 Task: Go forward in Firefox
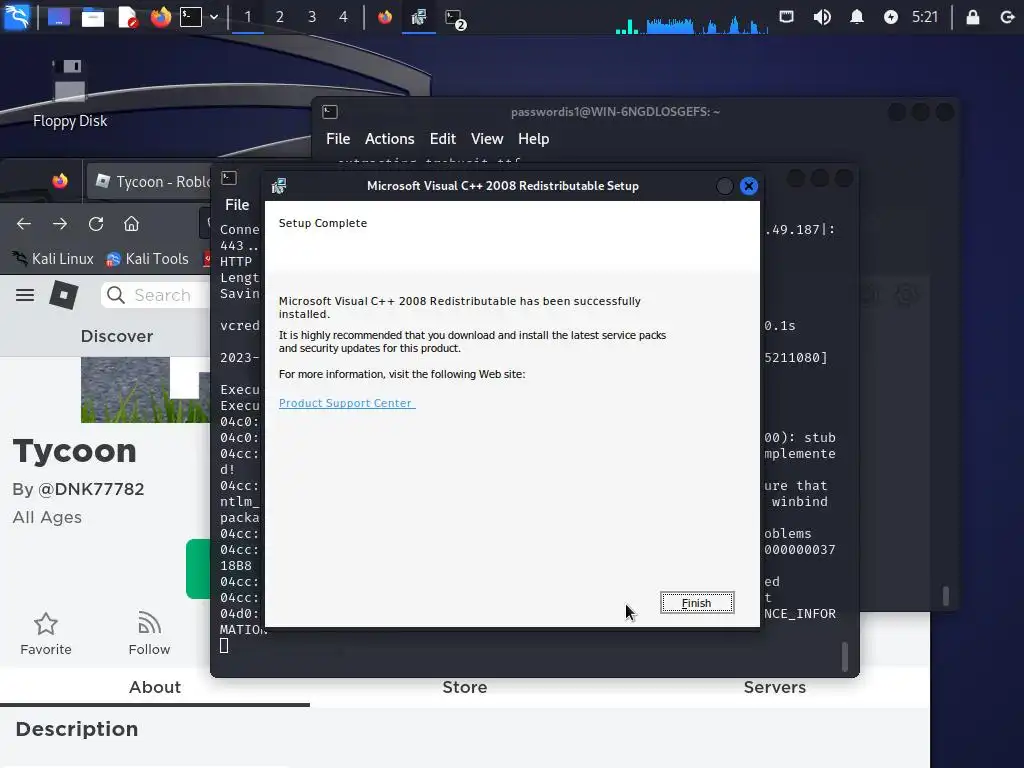click(x=60, y=224)
